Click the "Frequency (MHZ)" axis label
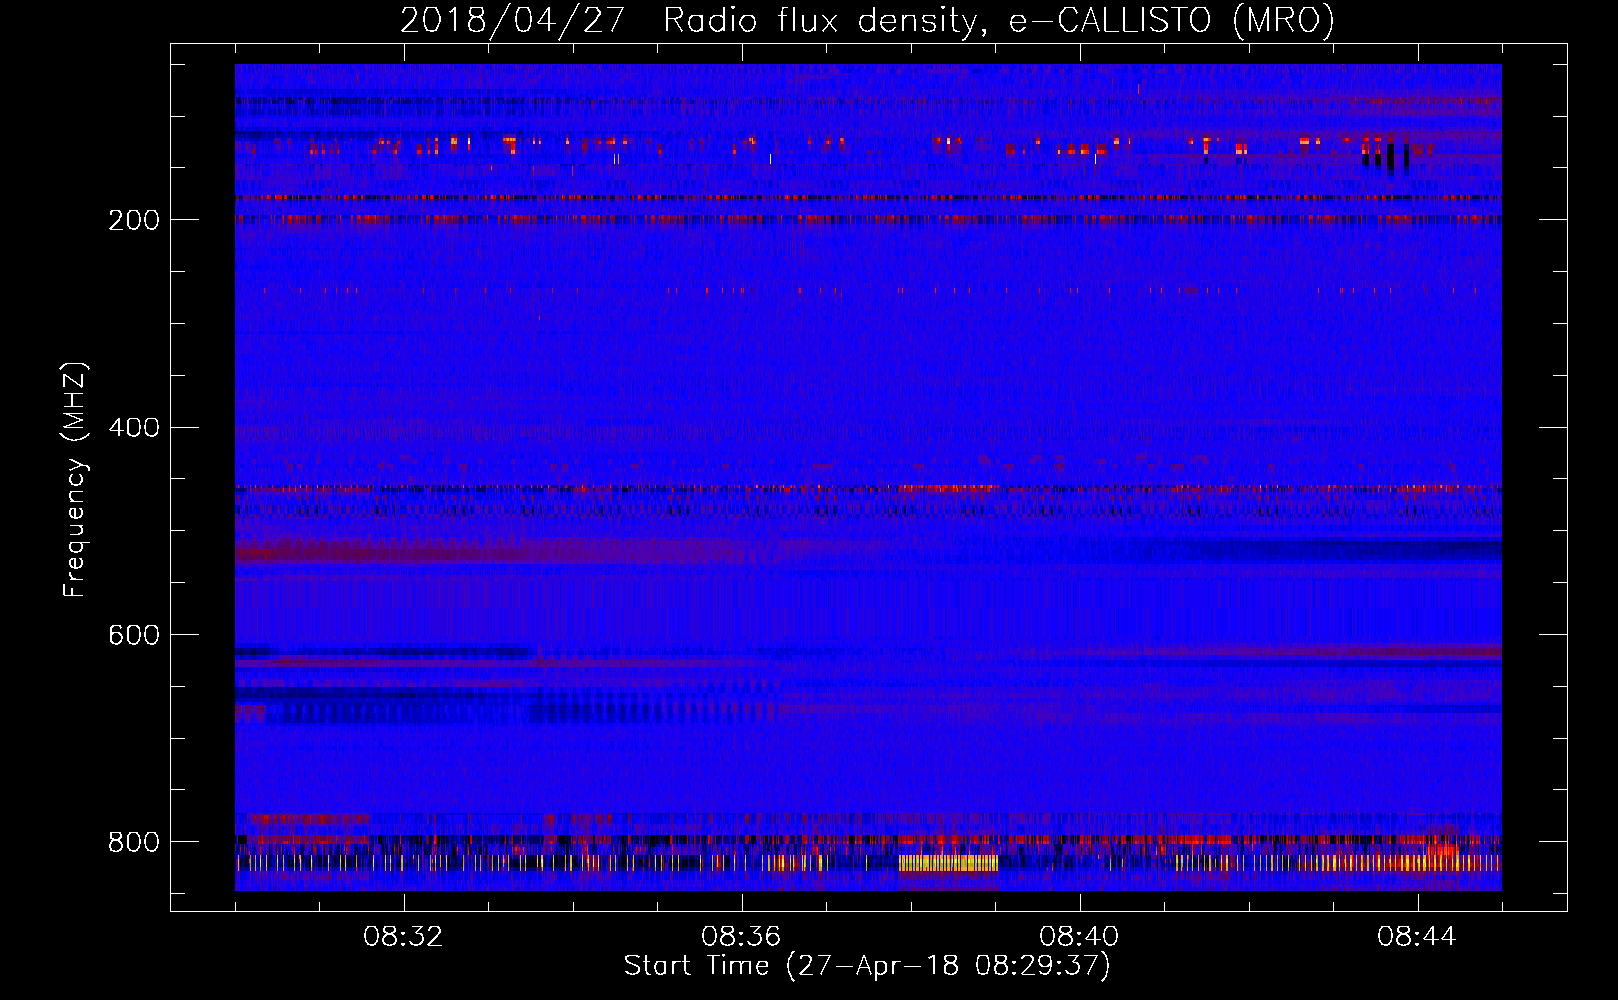Viewport: 1618px width, 1000px height. coord(75,479)
